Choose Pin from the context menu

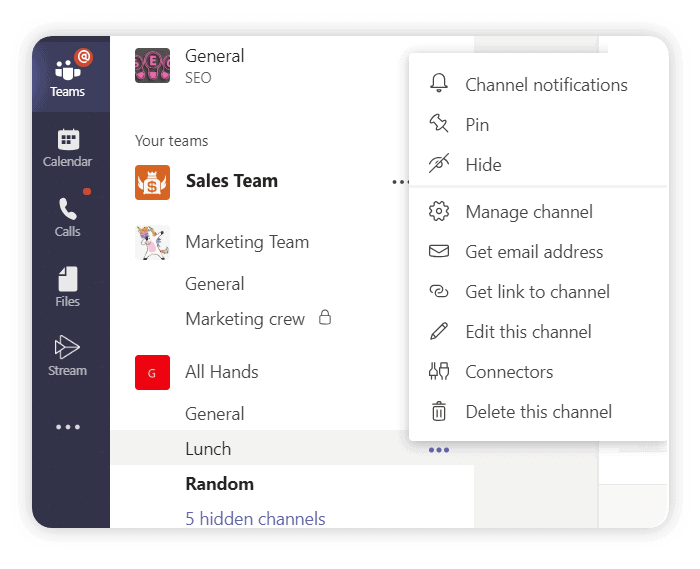(x=538, y=125)
